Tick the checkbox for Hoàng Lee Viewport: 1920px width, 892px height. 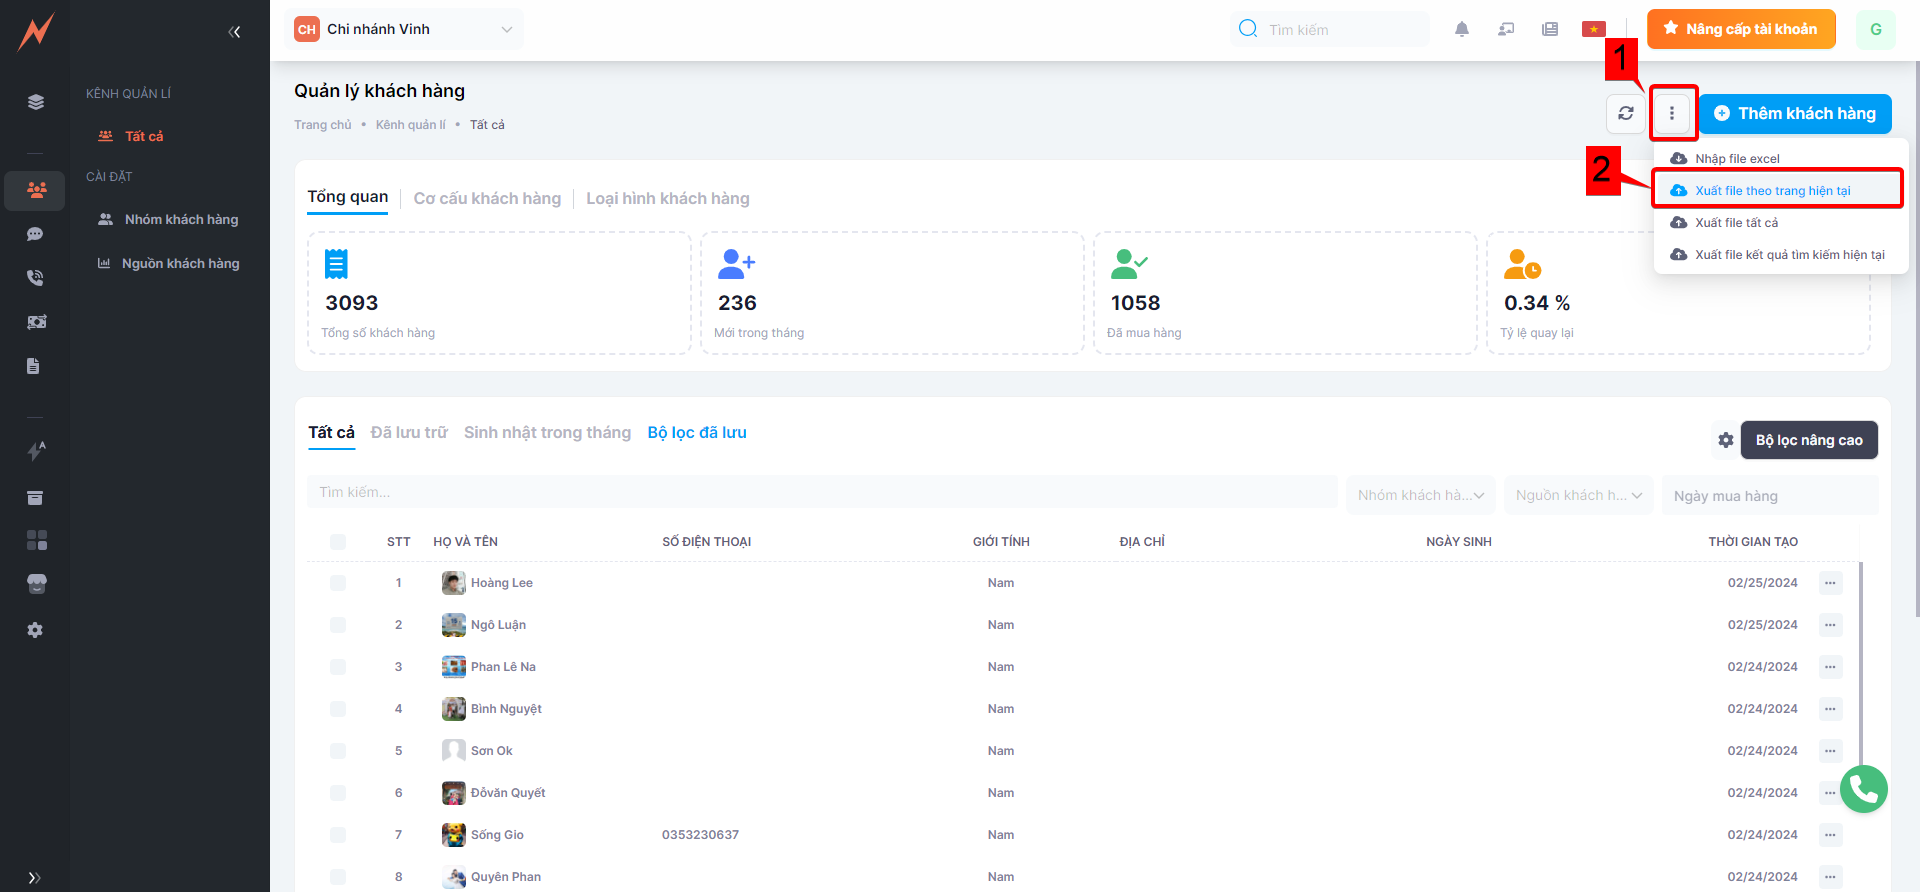pyautogui.click(x=338, y=583)
